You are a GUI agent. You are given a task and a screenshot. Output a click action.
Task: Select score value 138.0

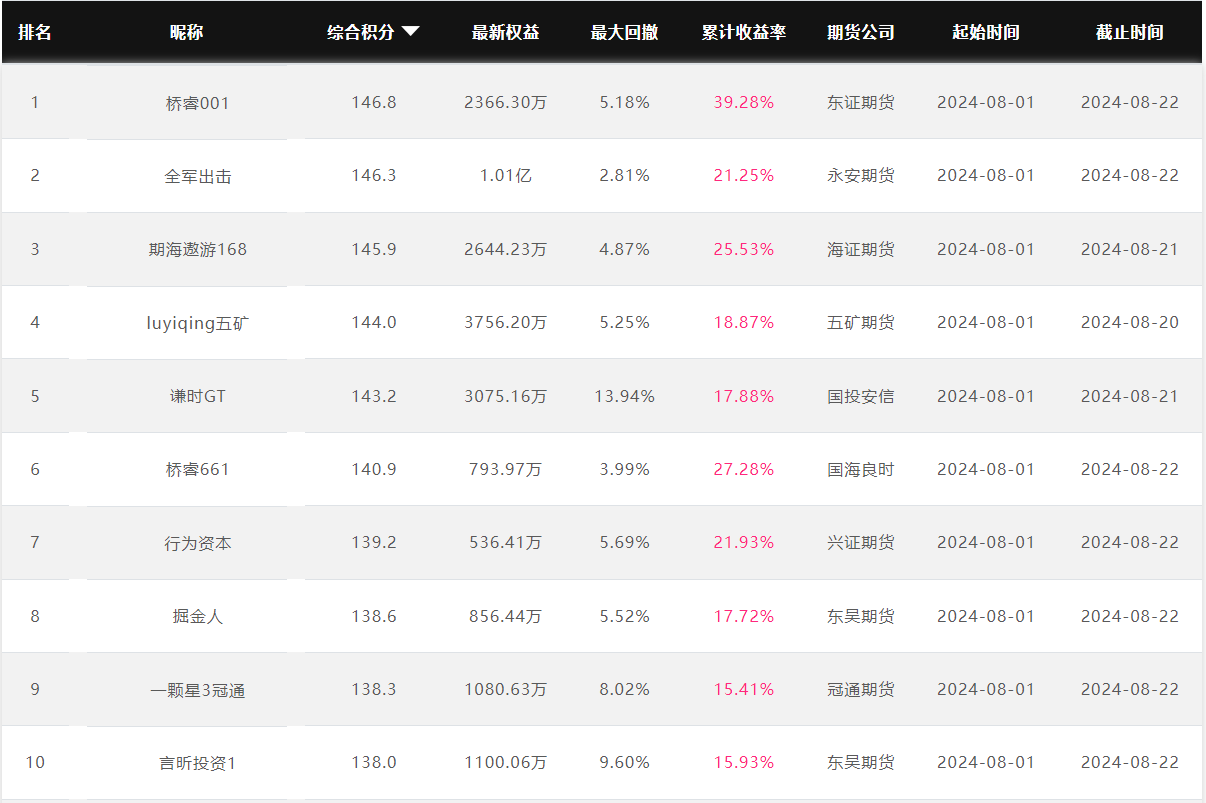pos(374,762)
